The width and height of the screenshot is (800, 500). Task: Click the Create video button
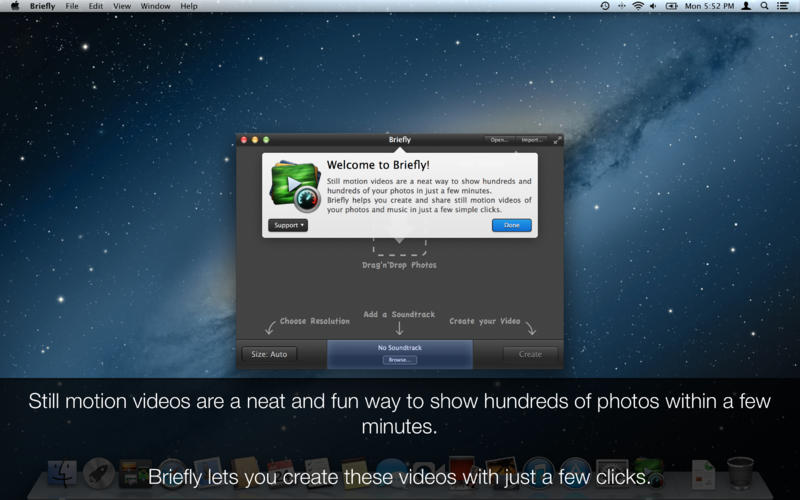click(530, 354)
